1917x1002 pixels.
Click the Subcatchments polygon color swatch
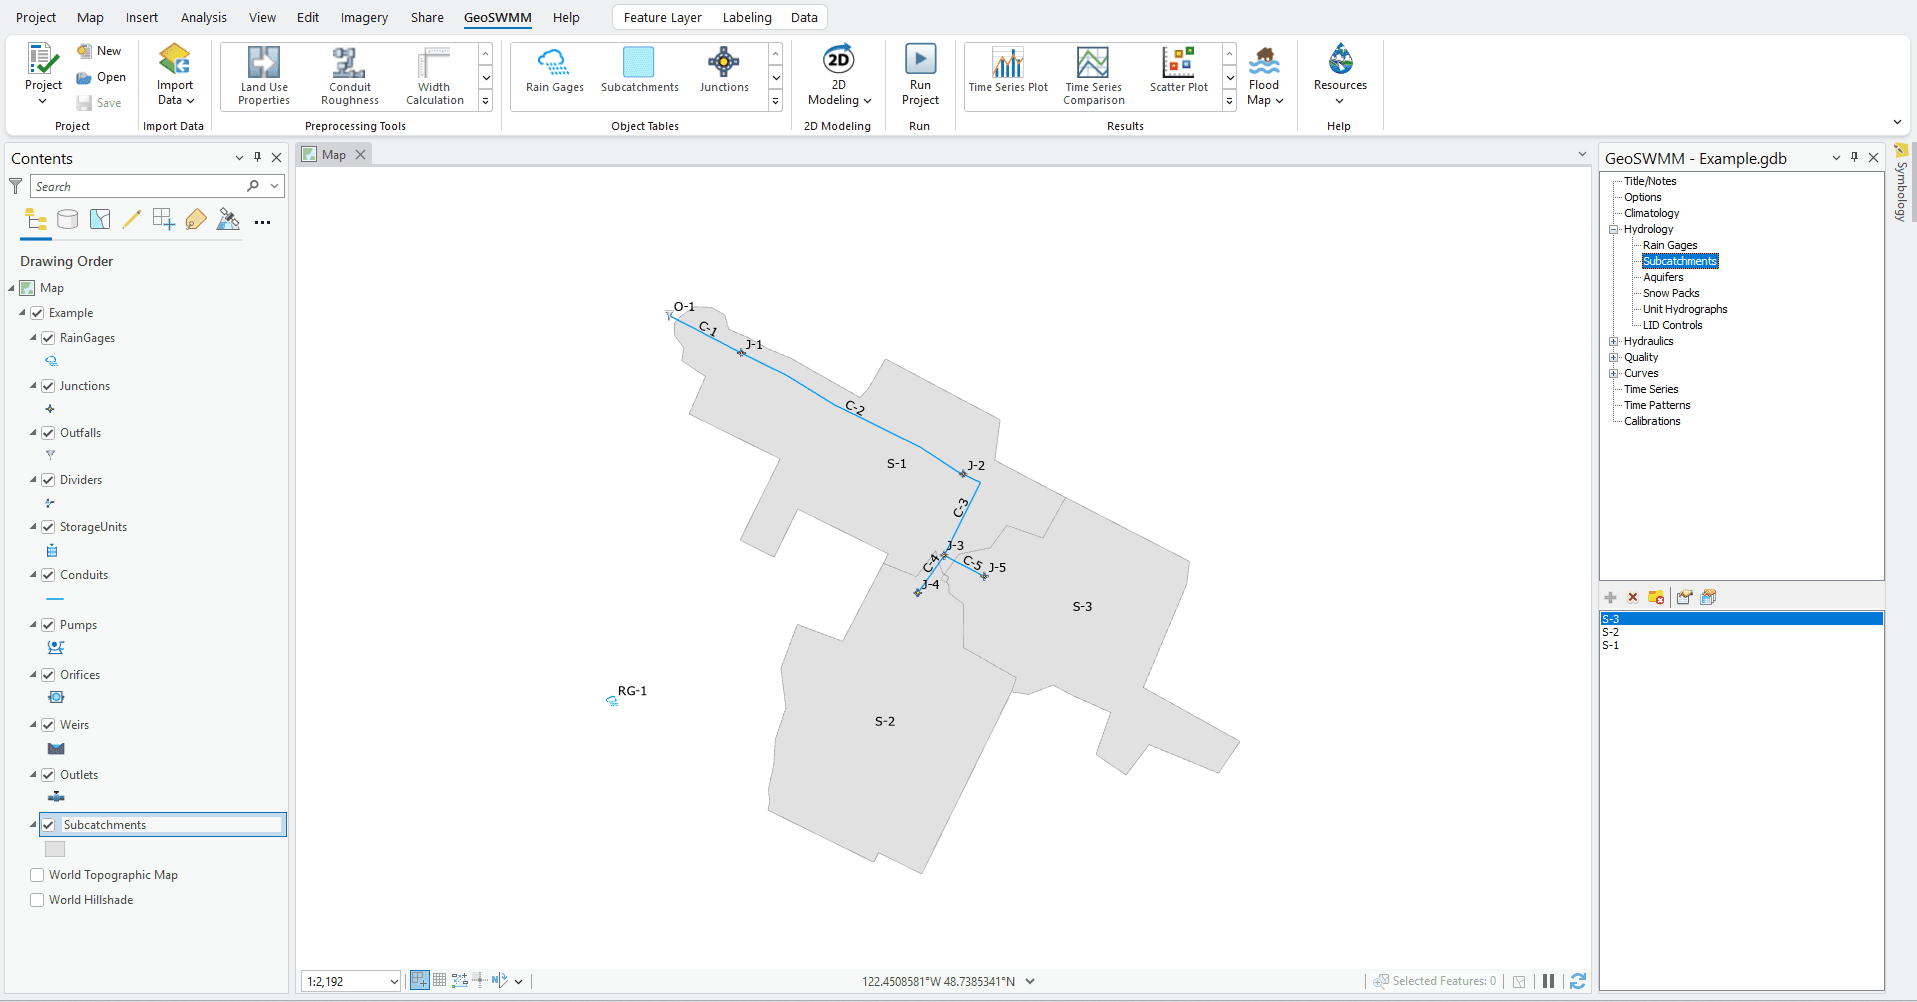[x=54, y=848]
